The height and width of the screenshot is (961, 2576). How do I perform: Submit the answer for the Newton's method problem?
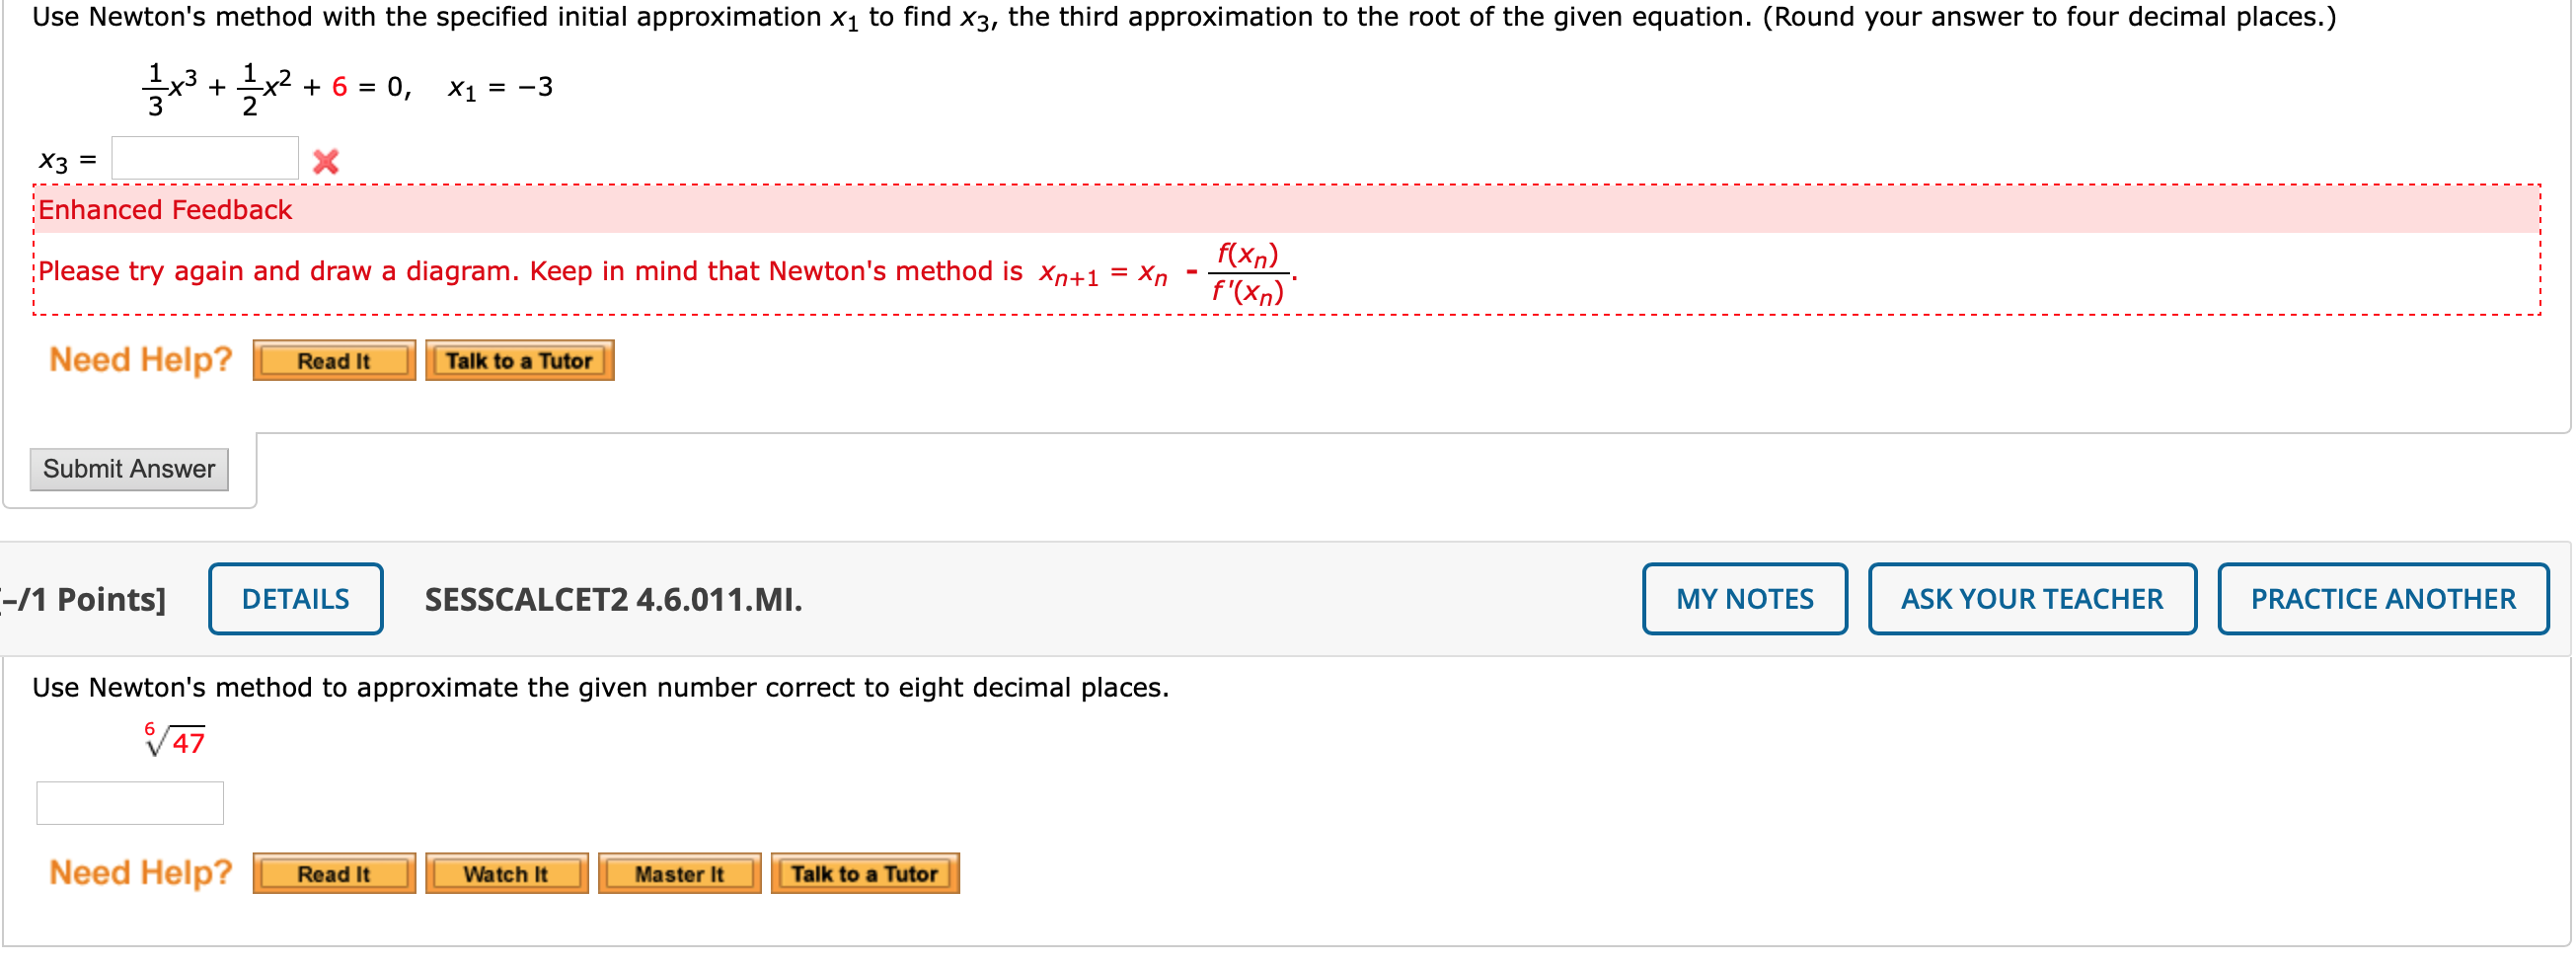pyautogui.click(x=128, y=468)
